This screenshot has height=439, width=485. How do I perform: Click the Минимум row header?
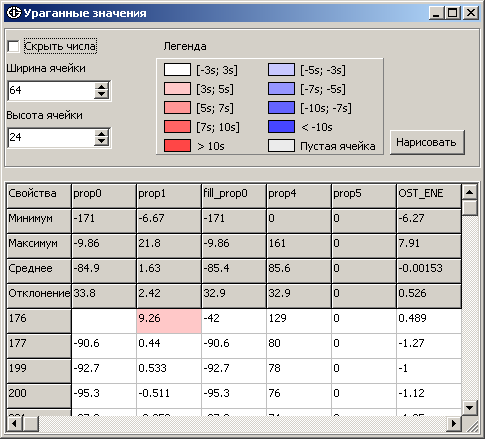click(39, 221)
